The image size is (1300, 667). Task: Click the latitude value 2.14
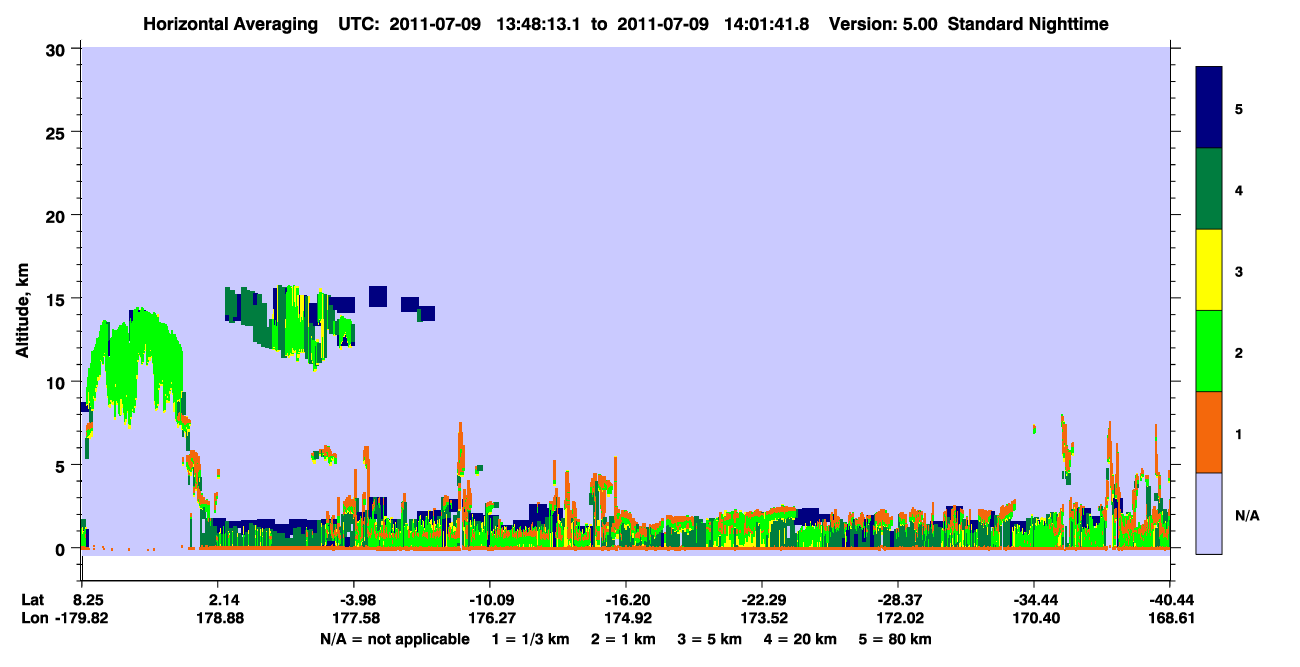click(217, 600)
